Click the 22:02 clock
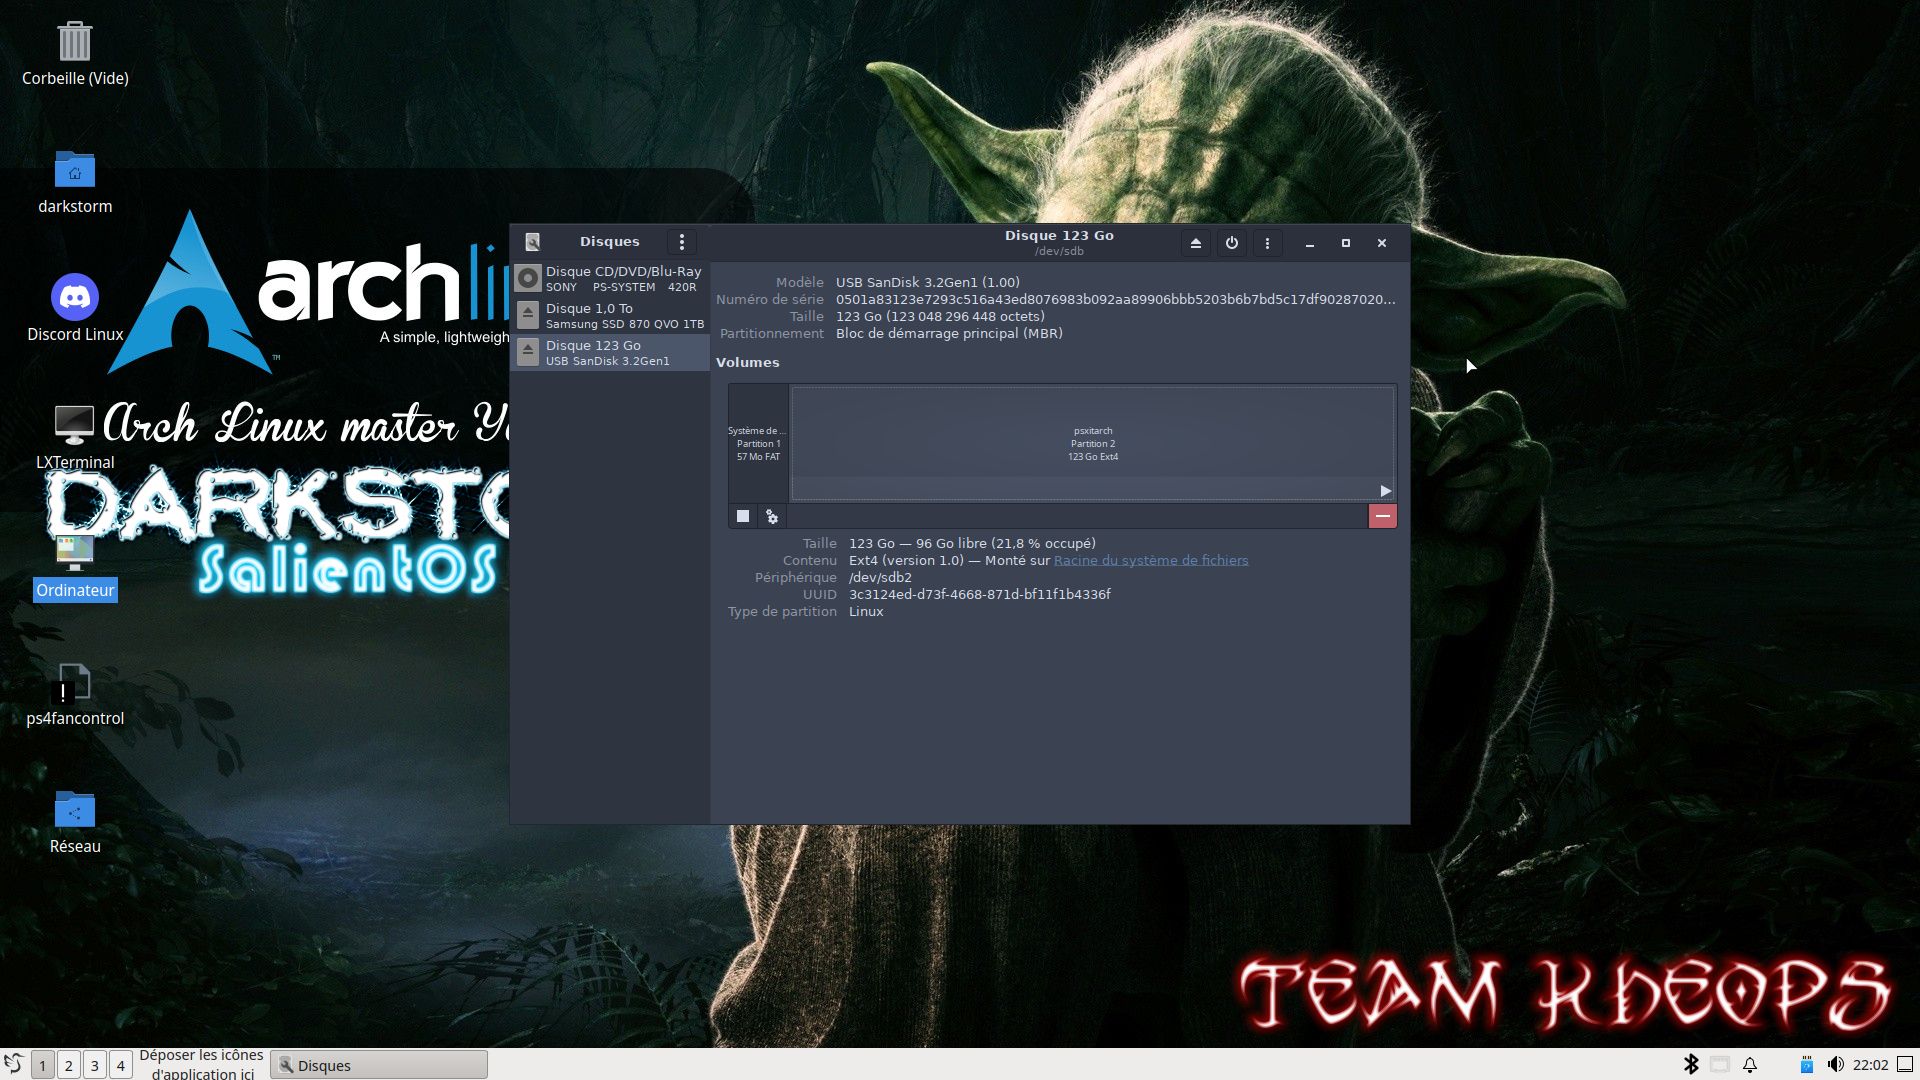The image size is (1920, 1080). coord(1870,1065)
